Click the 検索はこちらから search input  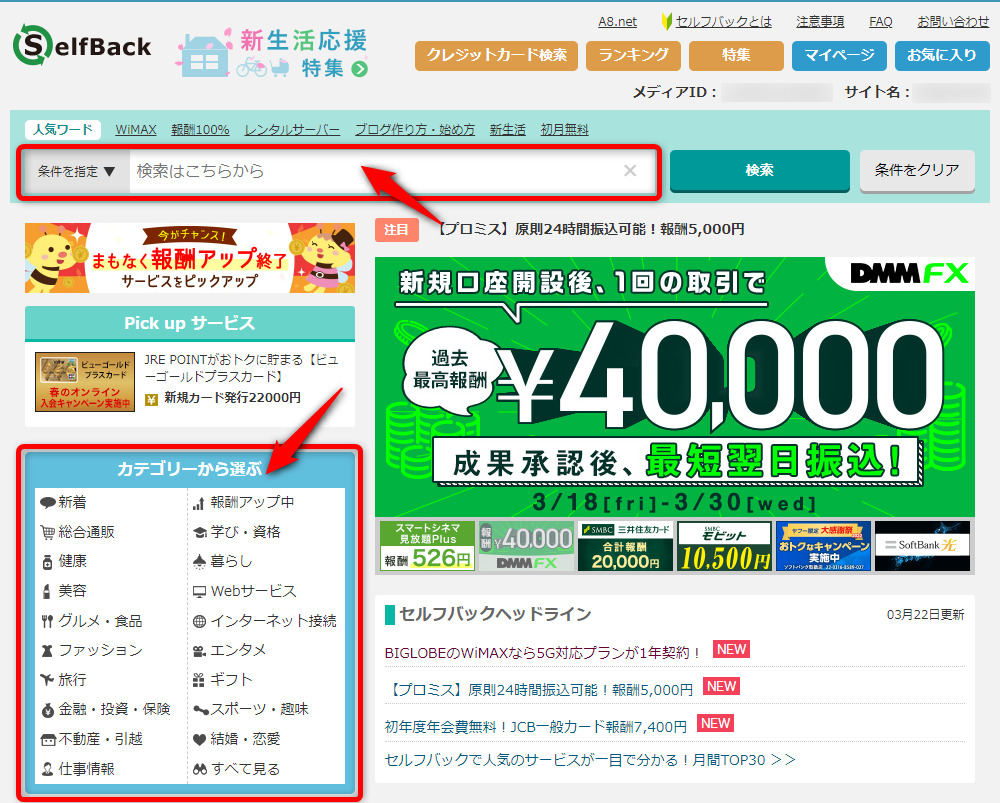[376, 171]
